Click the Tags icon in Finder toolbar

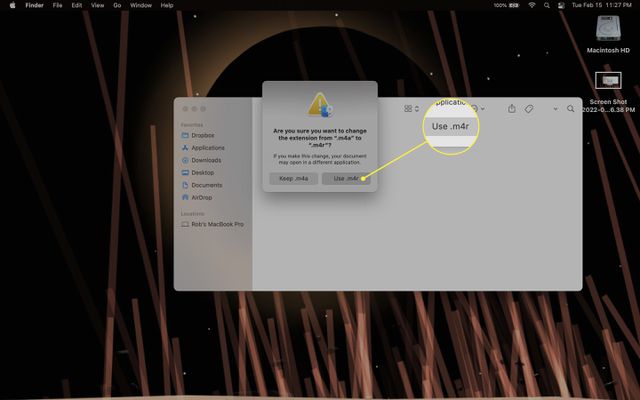pyautogui.click(x=529, y=108)
